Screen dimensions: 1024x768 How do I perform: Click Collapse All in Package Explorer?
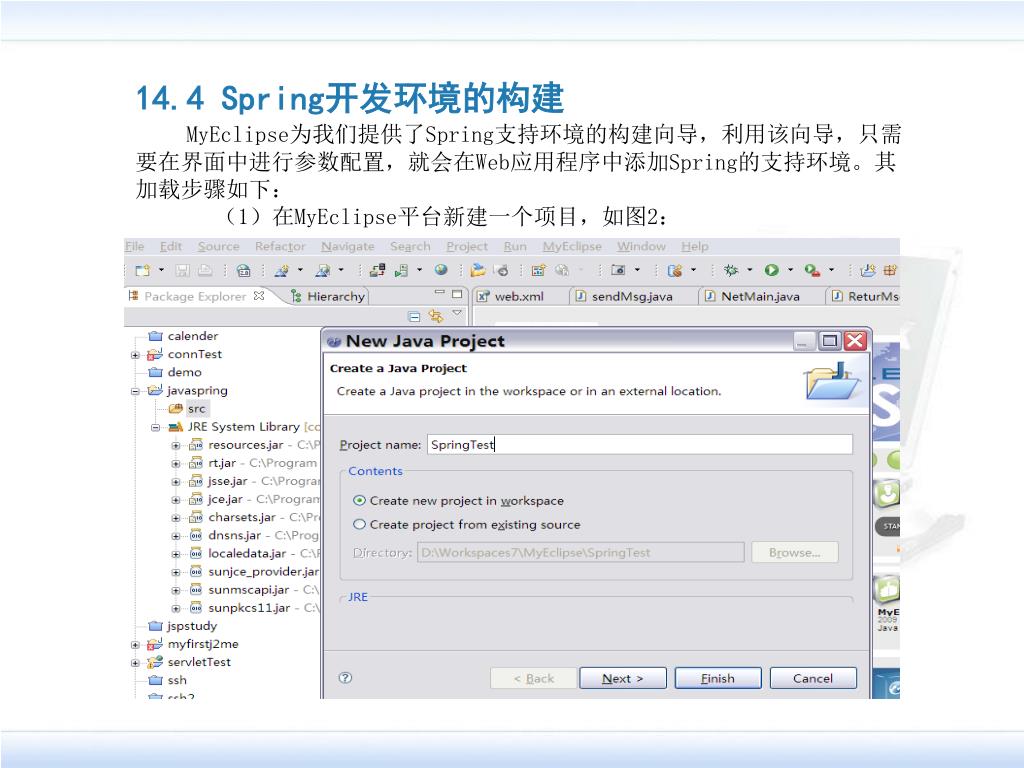(414, 317)
